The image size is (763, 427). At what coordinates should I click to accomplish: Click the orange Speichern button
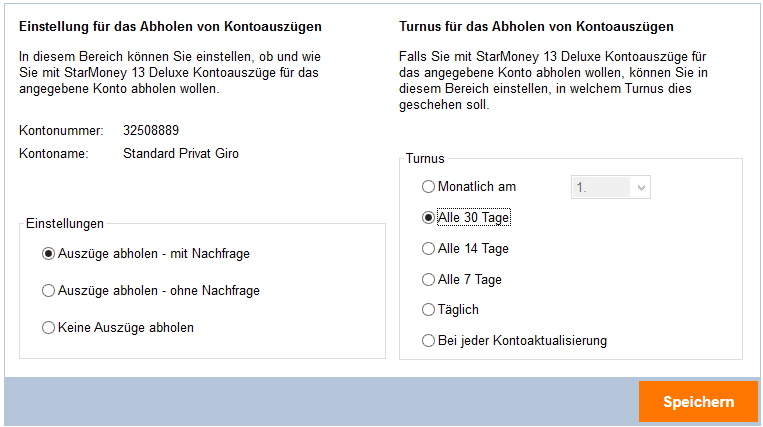tap(698, 402)
